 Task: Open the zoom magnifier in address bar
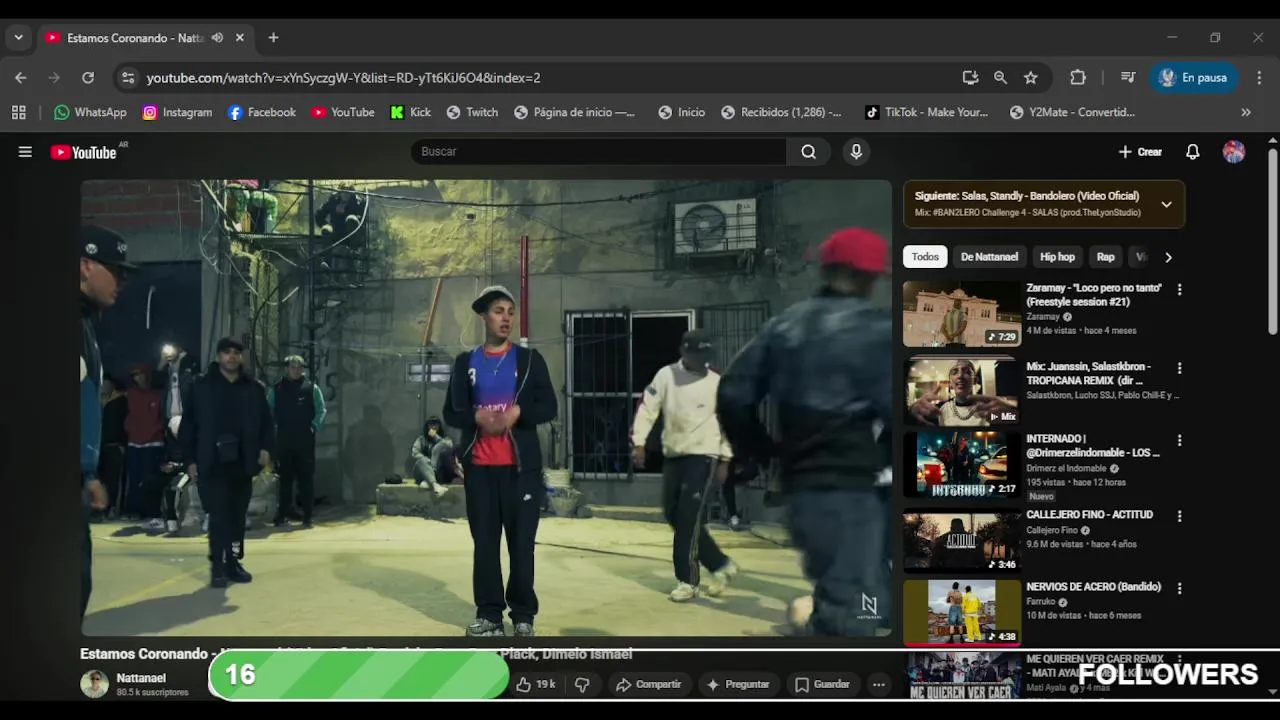point(1000,77)
